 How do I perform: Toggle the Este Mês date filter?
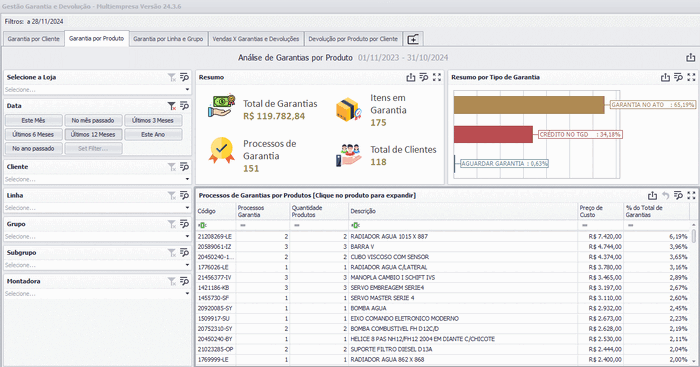click(33, 121)
